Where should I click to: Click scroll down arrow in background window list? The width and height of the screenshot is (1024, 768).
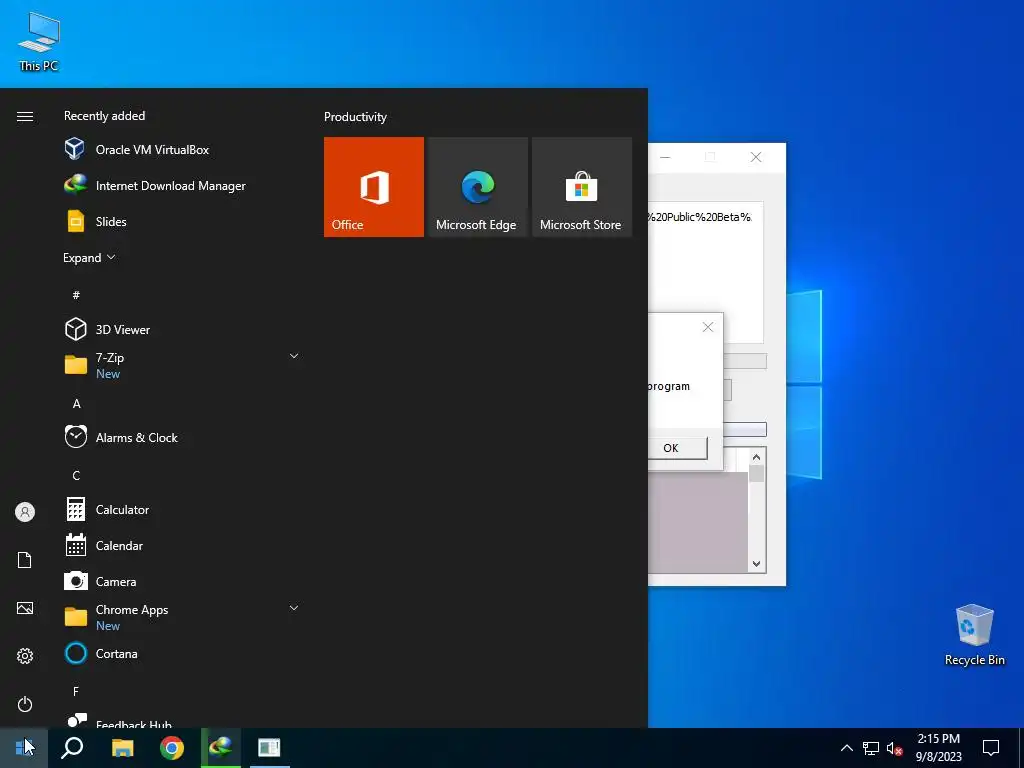point(757,564)
